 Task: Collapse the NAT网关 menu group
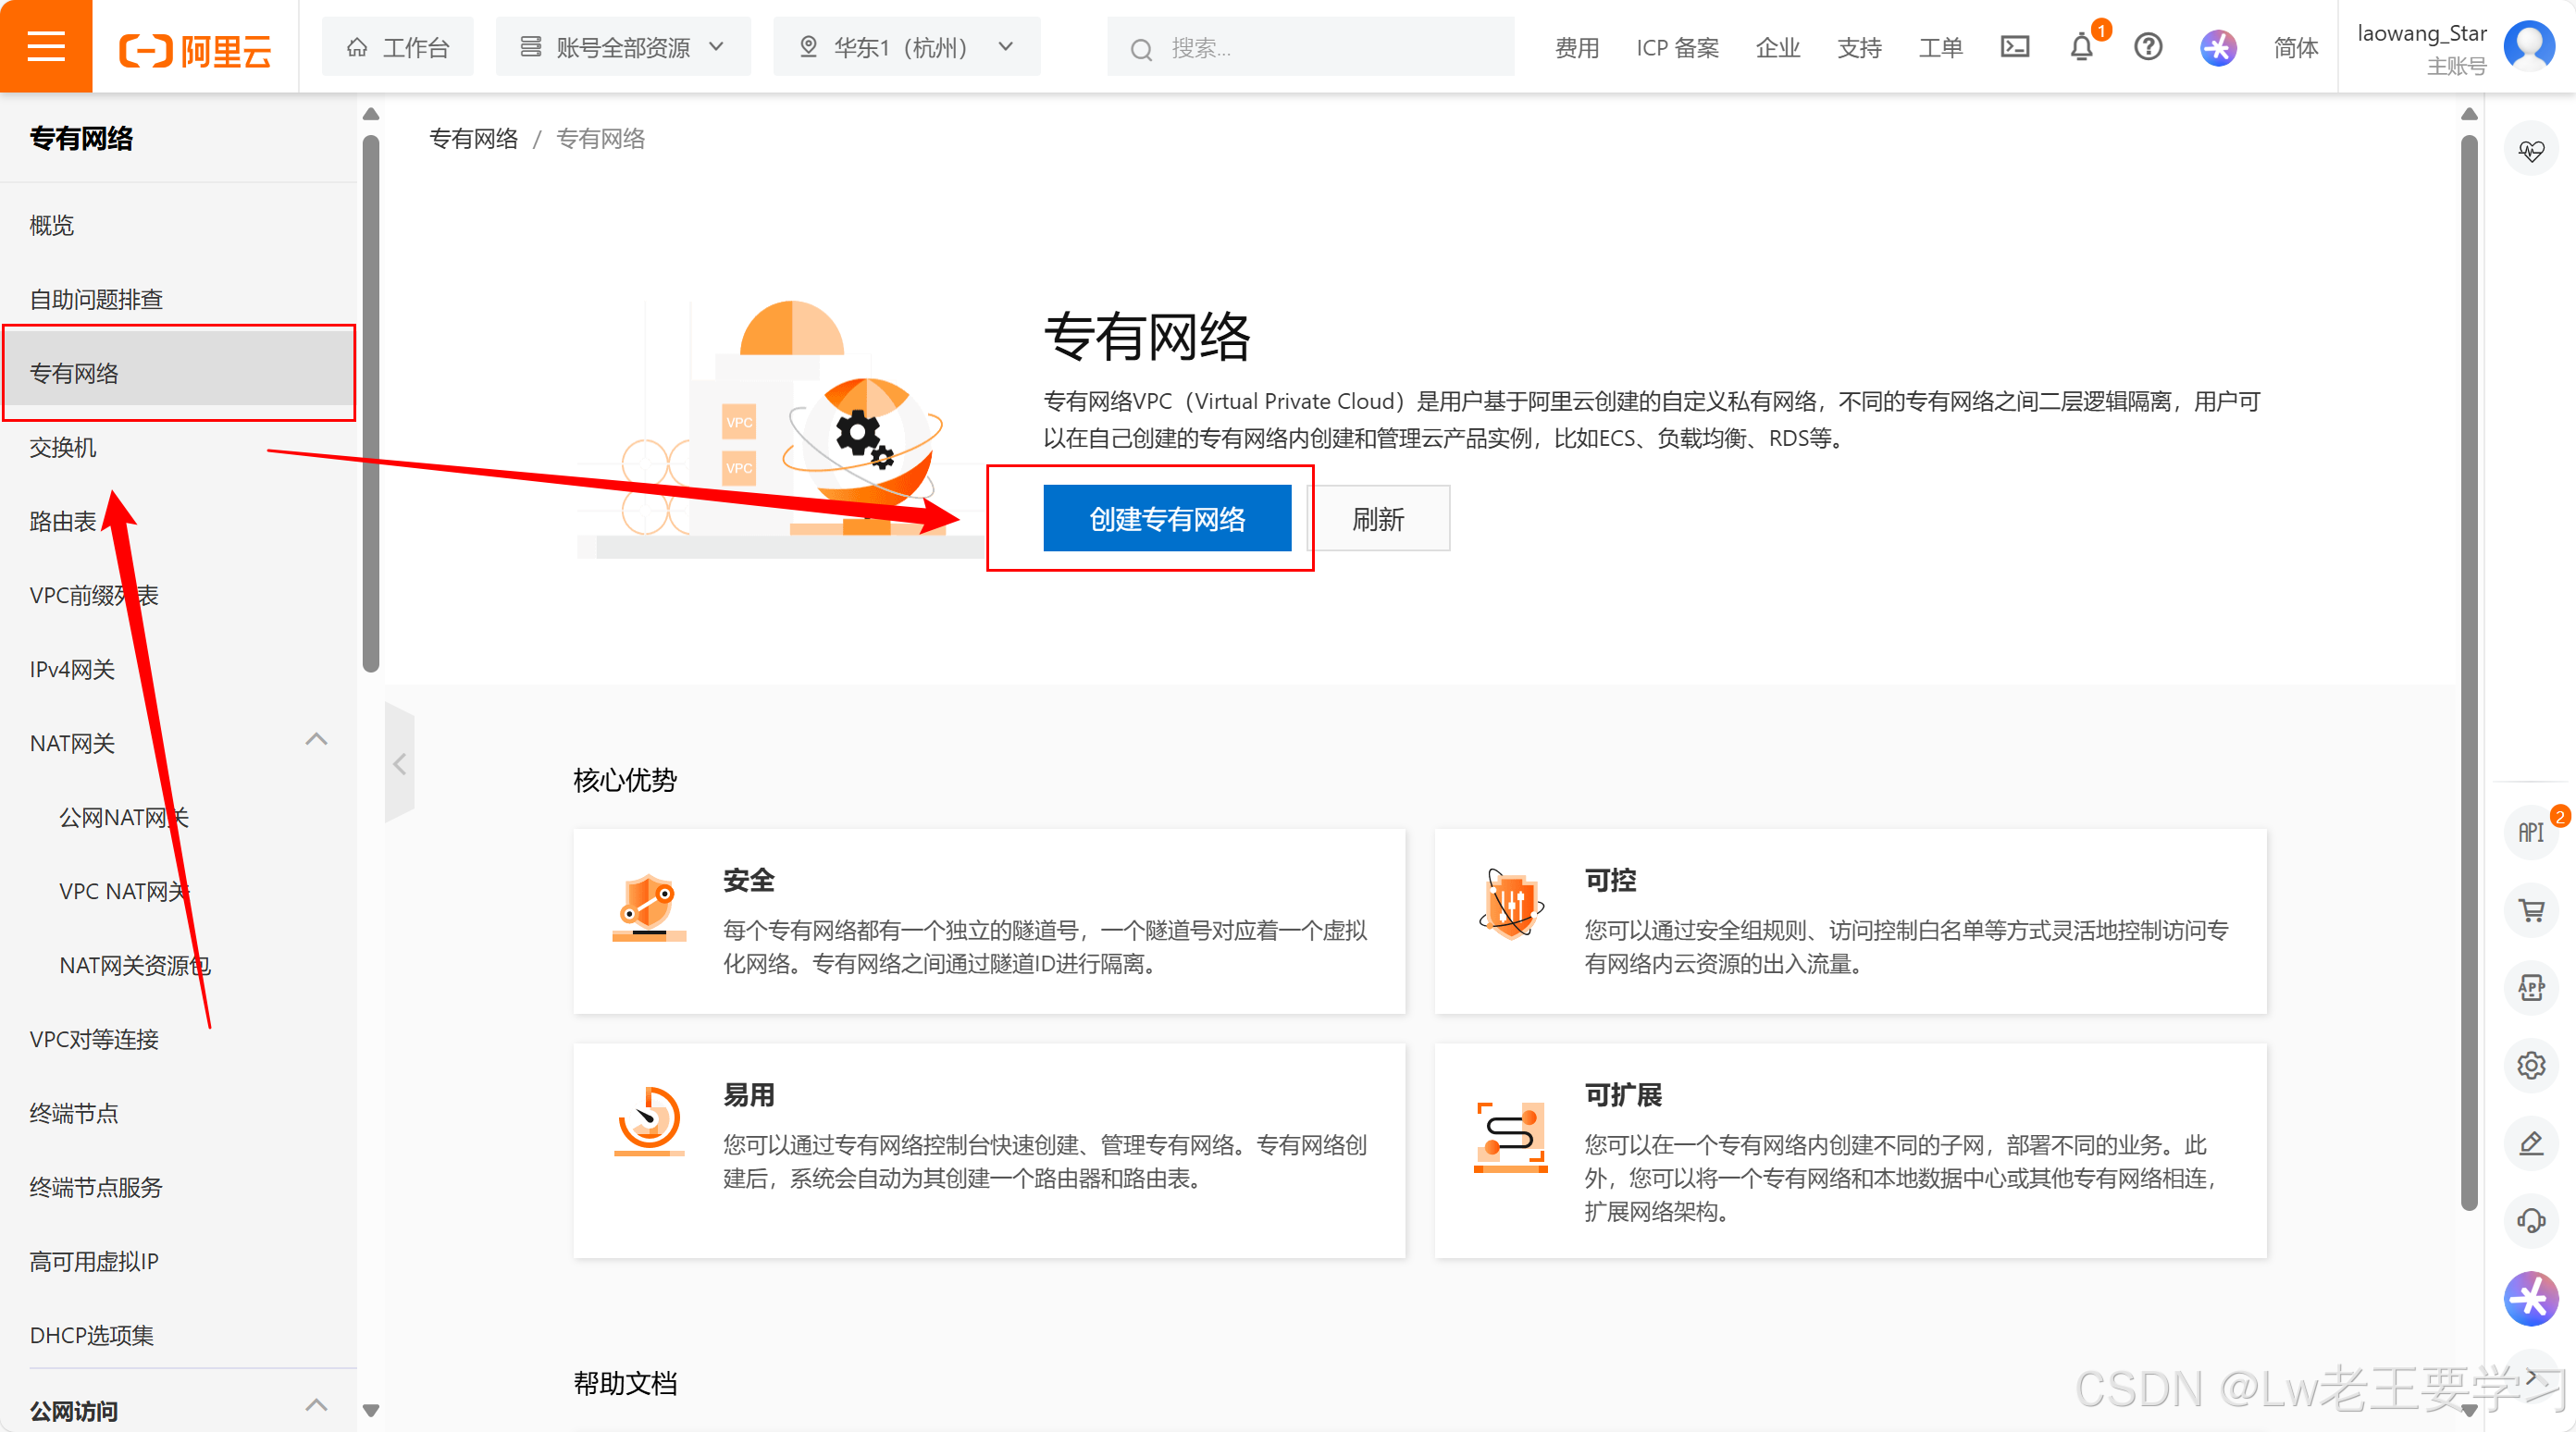(316, 740)
